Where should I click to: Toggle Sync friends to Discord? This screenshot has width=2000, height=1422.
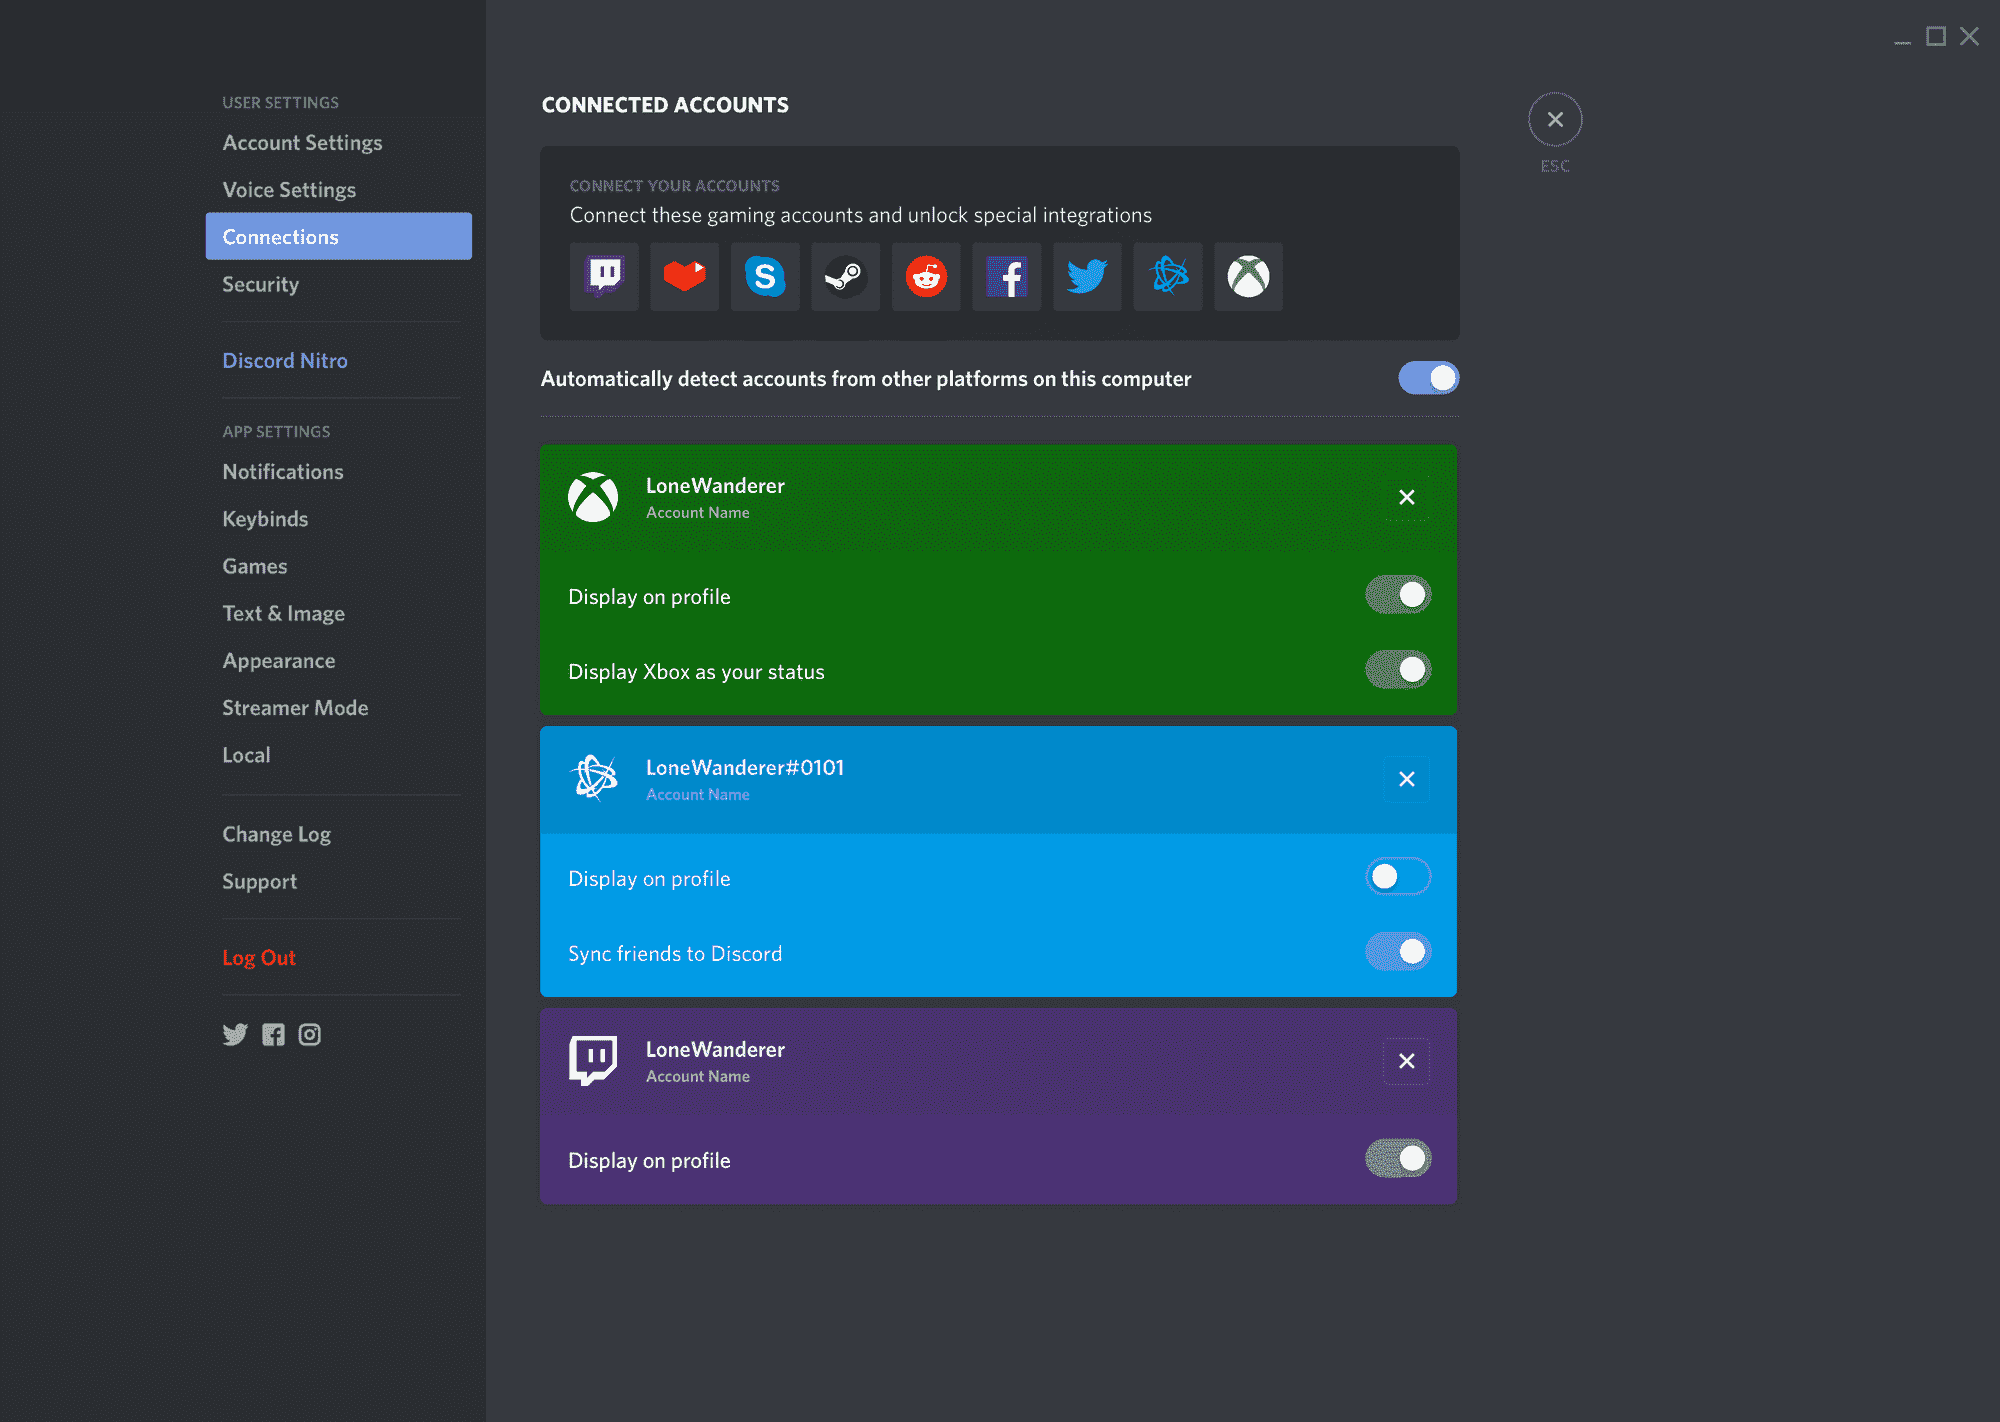click(1398, 952)
